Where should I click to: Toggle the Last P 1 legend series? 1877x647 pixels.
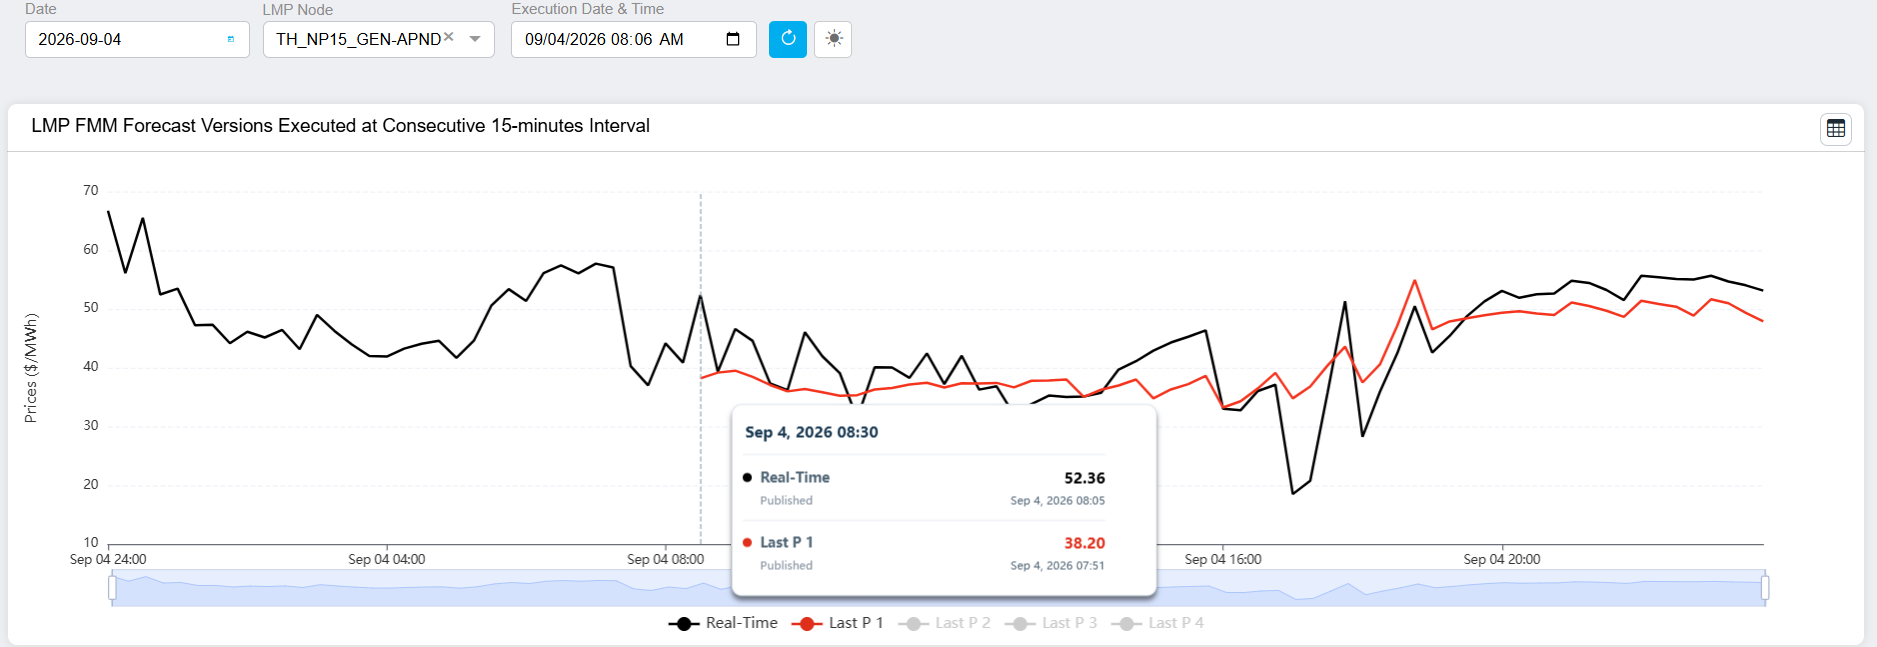tap(838, 623)
